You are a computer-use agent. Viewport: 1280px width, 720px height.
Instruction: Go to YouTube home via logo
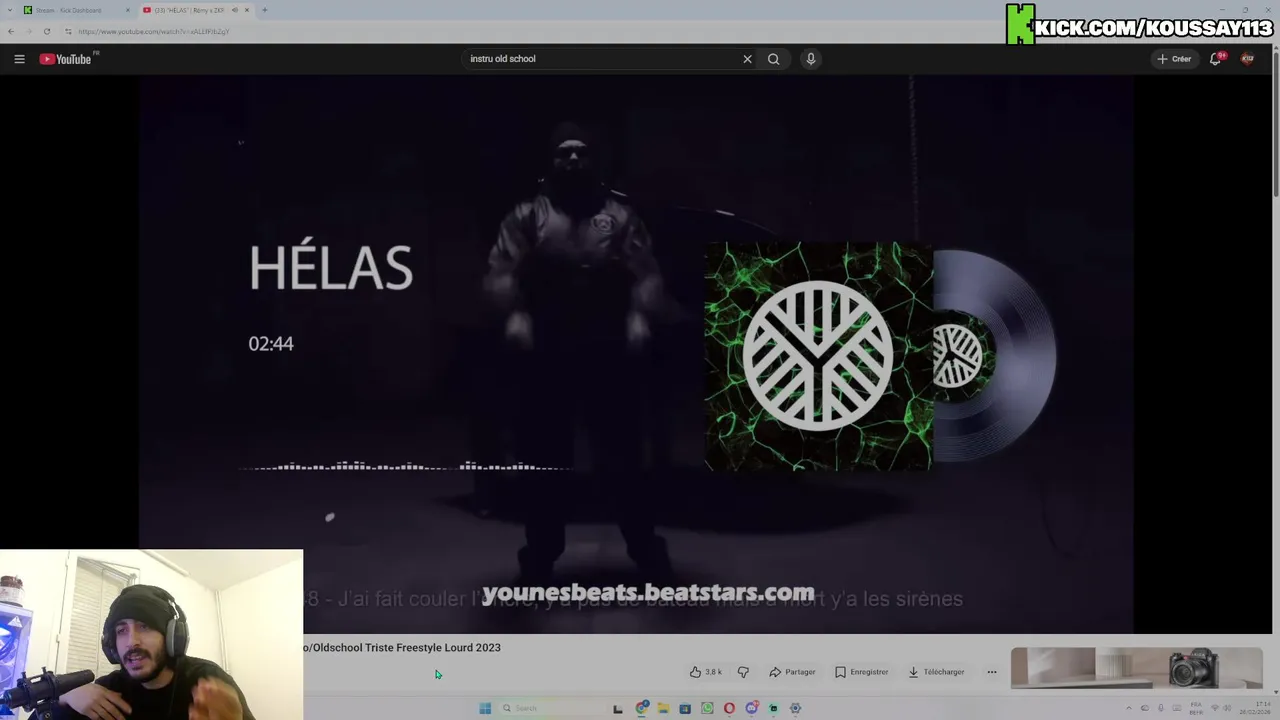pyautogui.click(x=66, y=59)
